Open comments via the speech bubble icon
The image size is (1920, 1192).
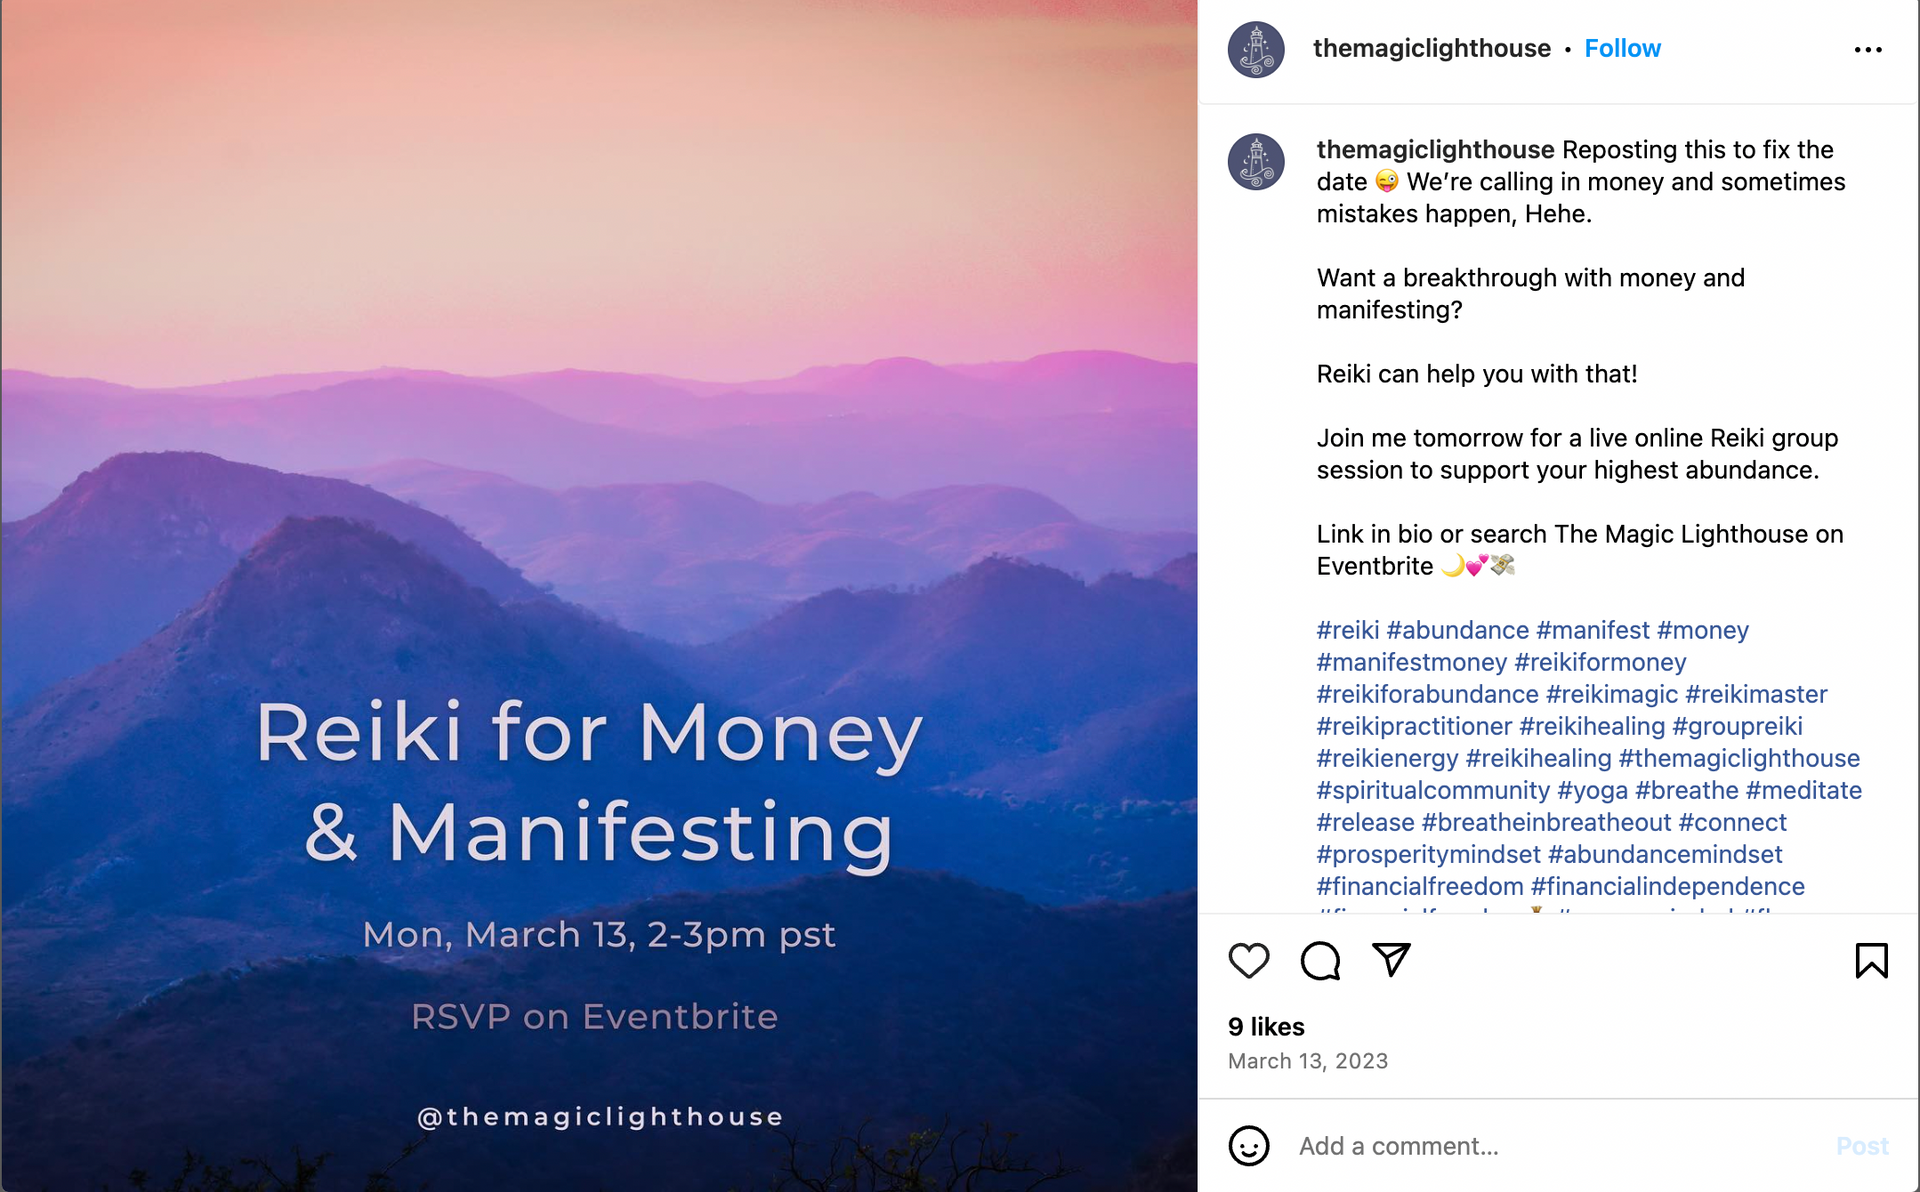pyautogui.click(x=1320, y=961)
